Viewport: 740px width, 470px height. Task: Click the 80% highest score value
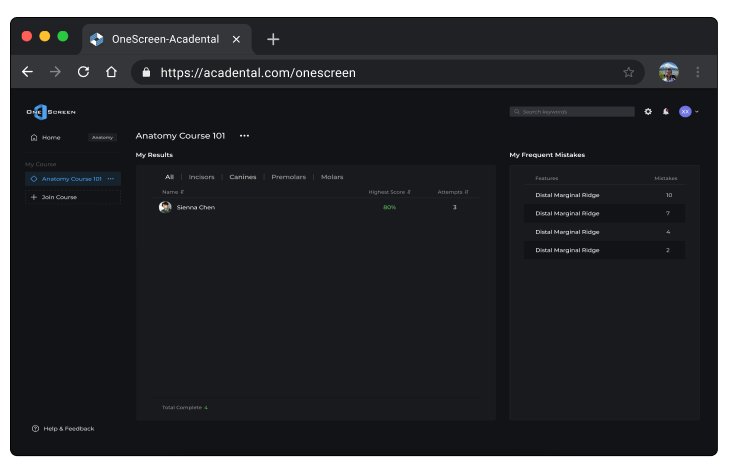coord(390,208)
